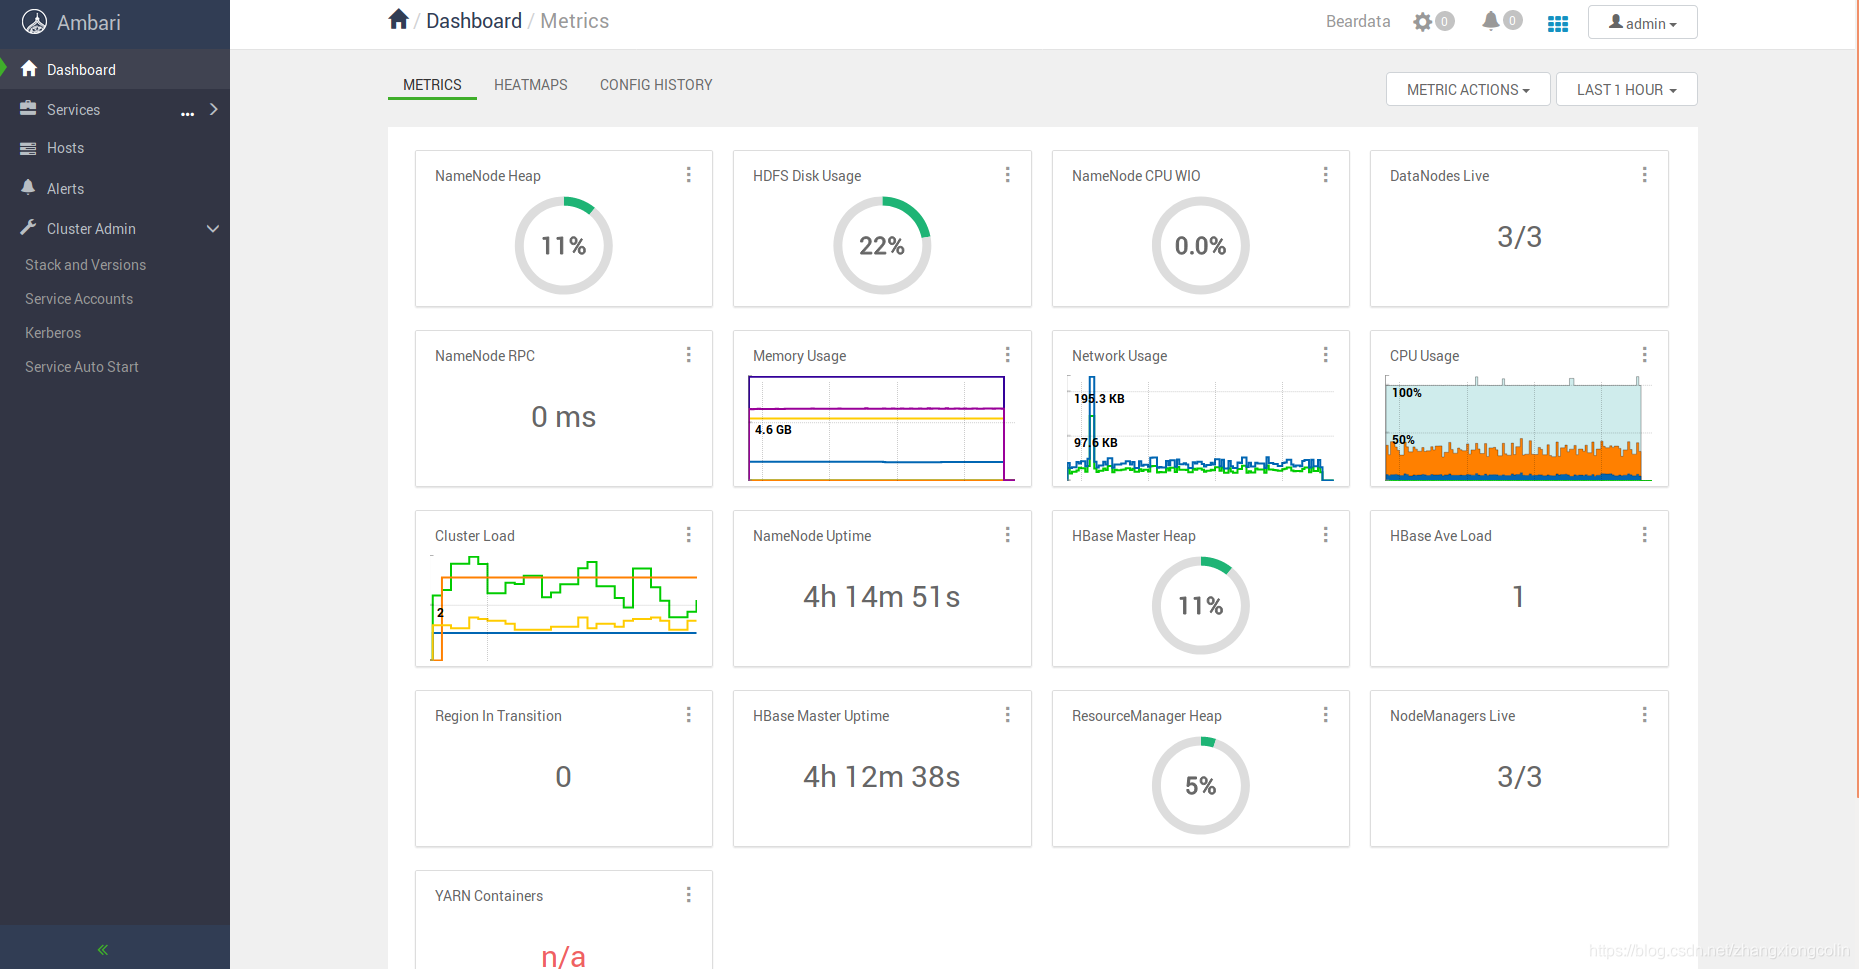Open HDFS Disk Usage widget kebab menu

click(x=1007, y=175)
